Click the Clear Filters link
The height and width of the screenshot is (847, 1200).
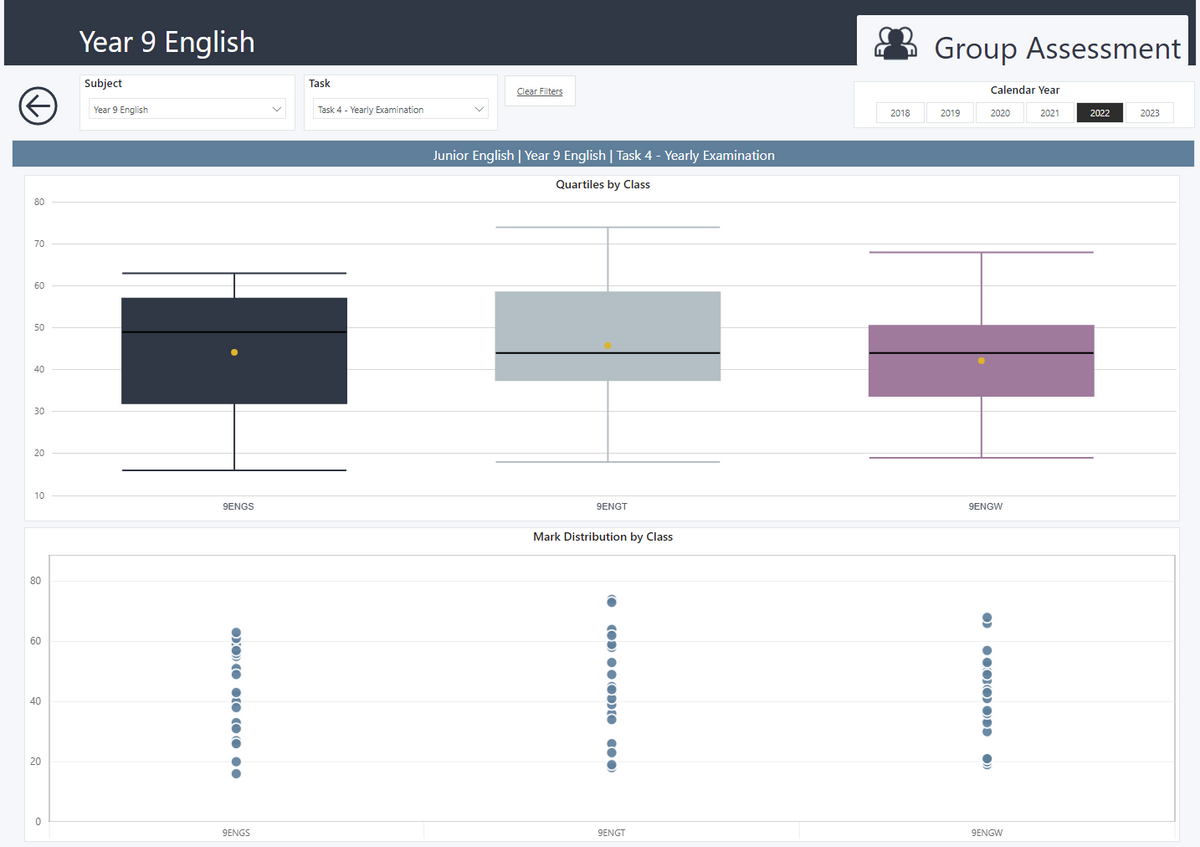pyautogui.click(x=539, y=92)
